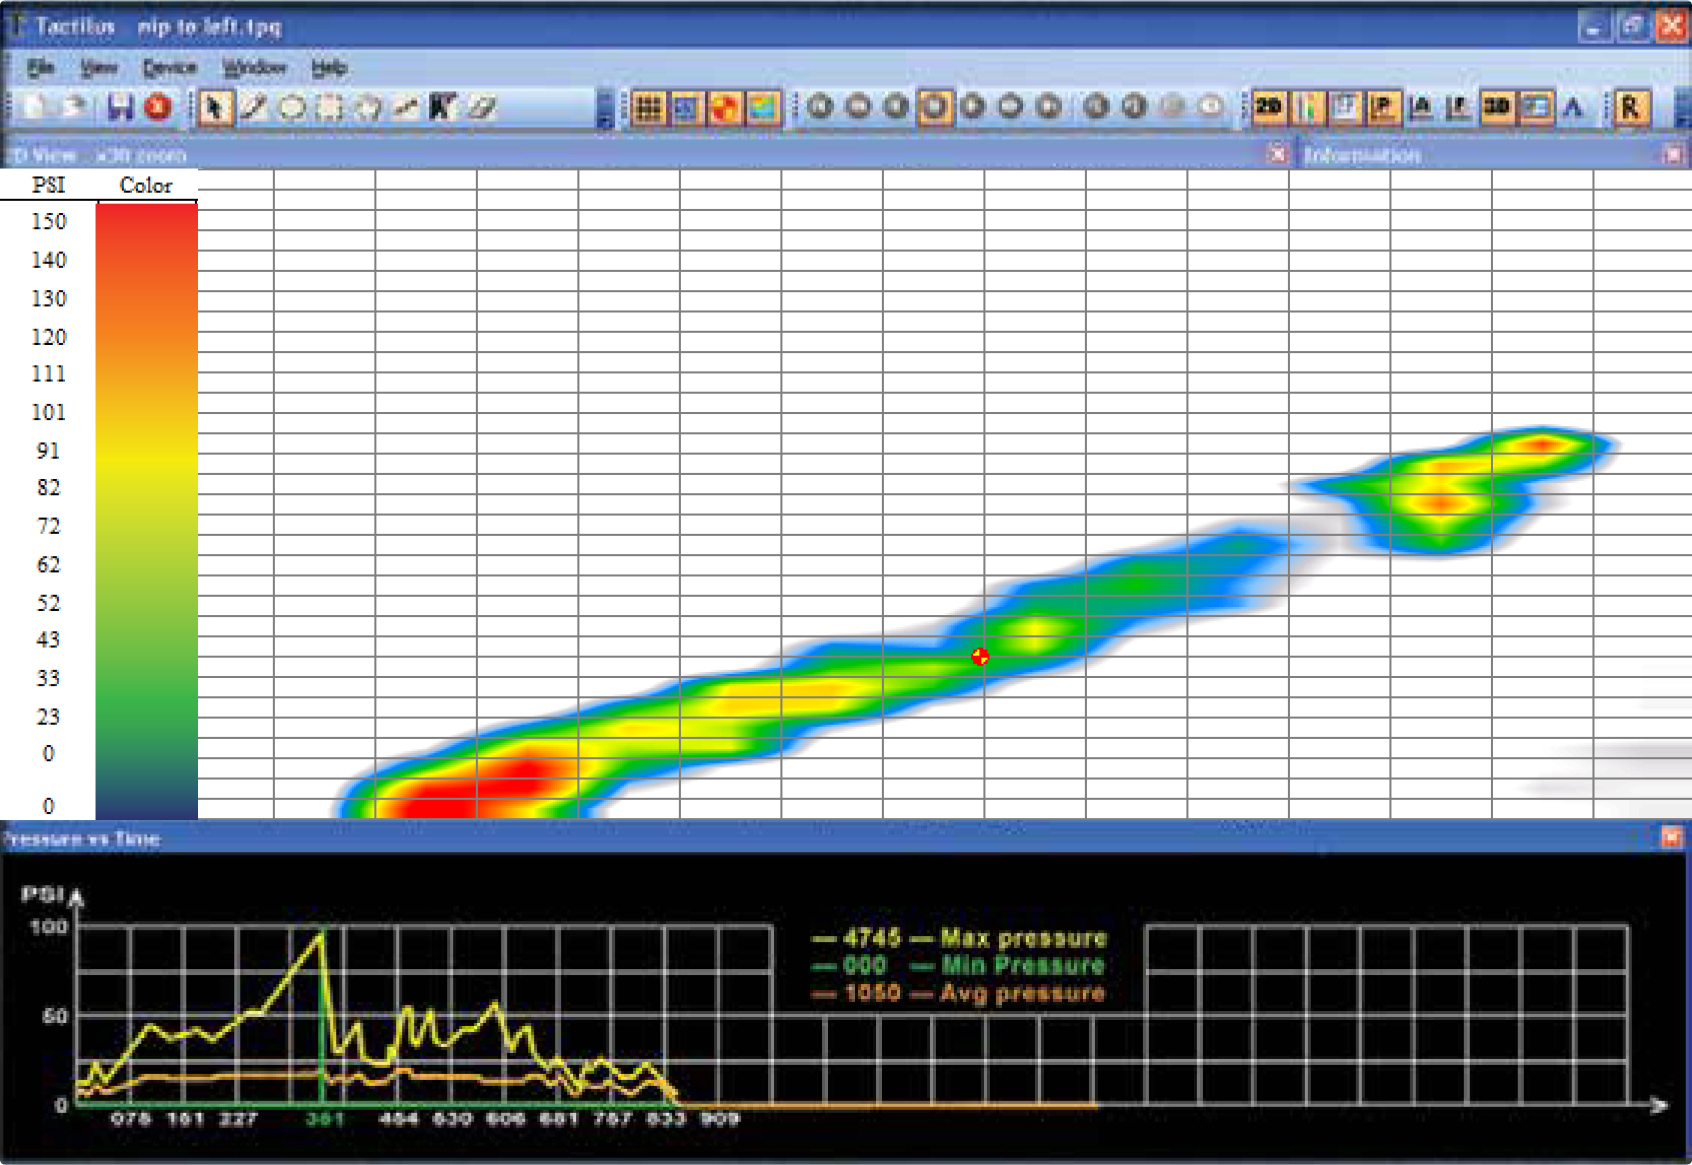Image resolution: width=1692 pixels, height=1165 pixels.
Task: Choose the pencil drawing tool
Action: [x=252, y=107]
